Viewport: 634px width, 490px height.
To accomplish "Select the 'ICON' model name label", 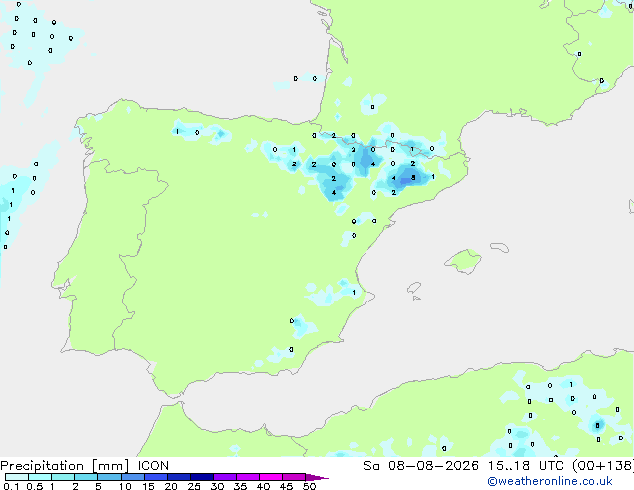I will click(153, 466).
